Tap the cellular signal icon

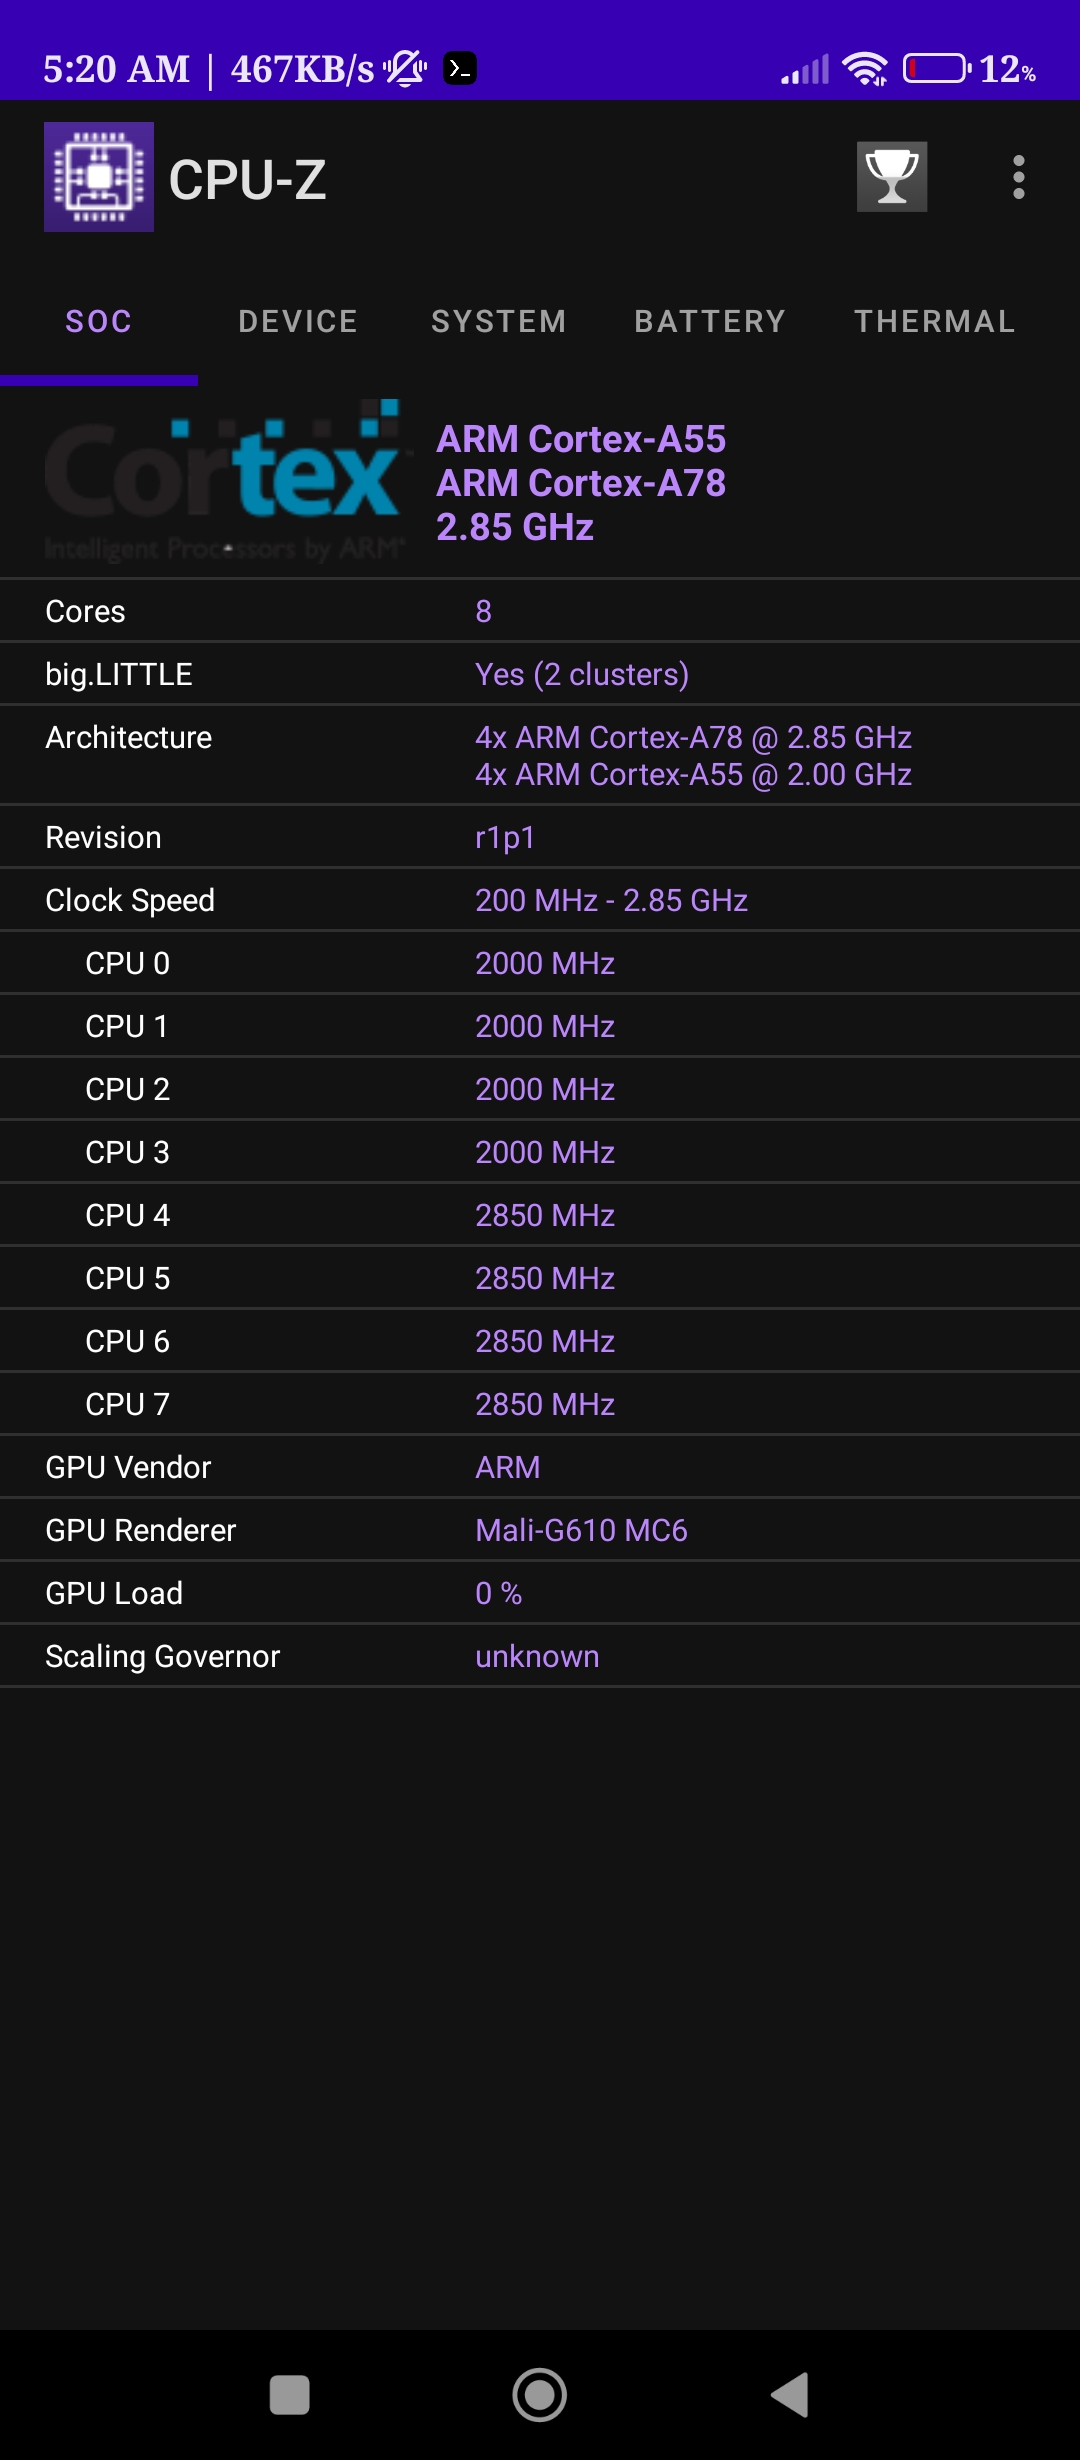(806, 68)
